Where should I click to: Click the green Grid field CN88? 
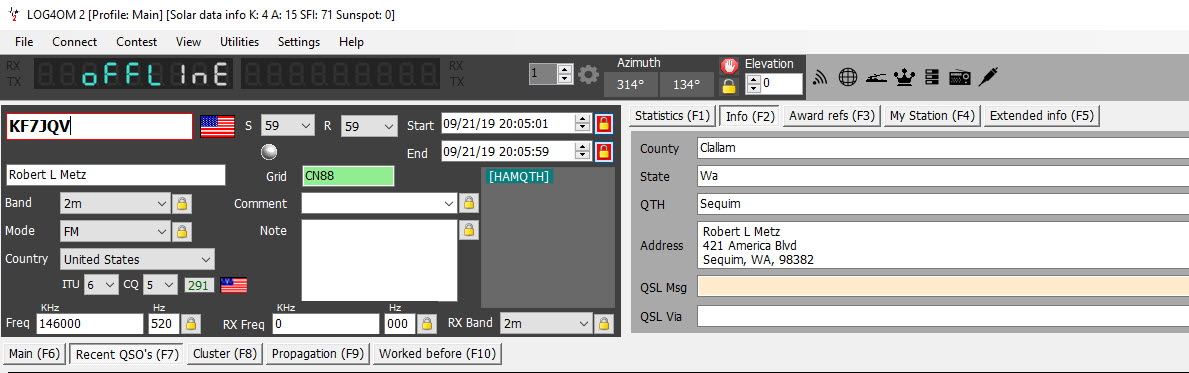point(348,176)
